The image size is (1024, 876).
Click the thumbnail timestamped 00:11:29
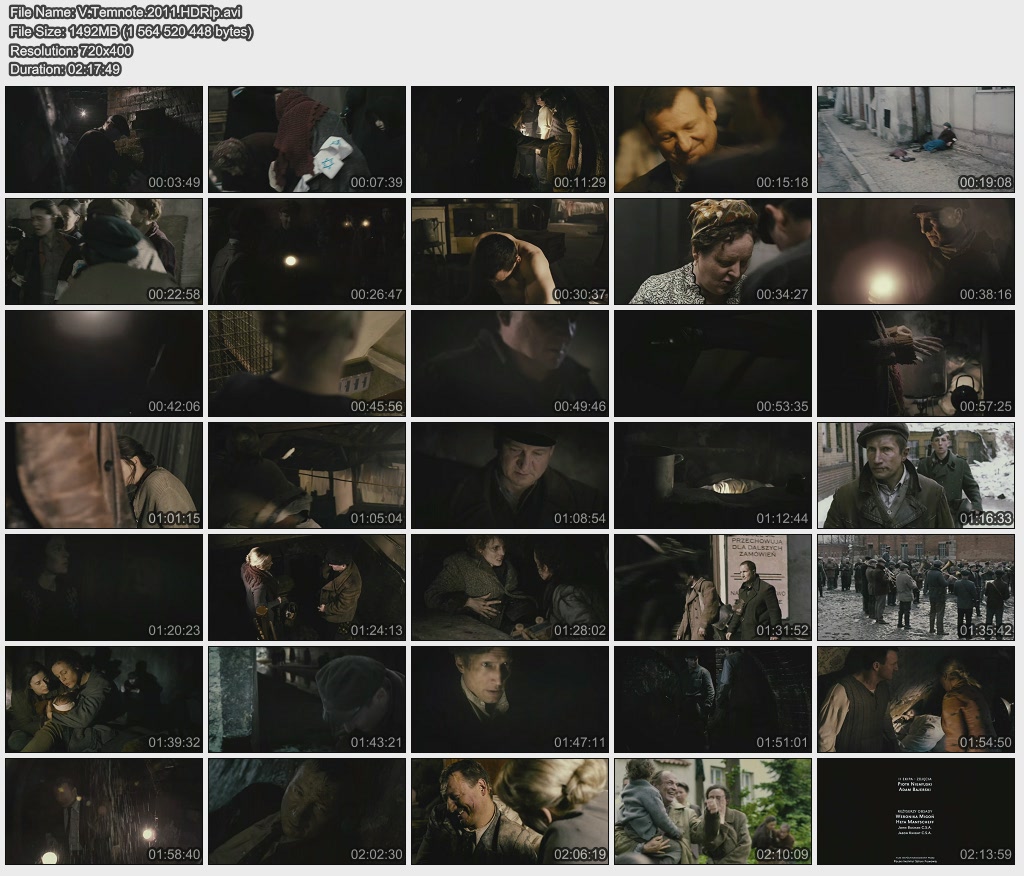(x=510, y=139)
